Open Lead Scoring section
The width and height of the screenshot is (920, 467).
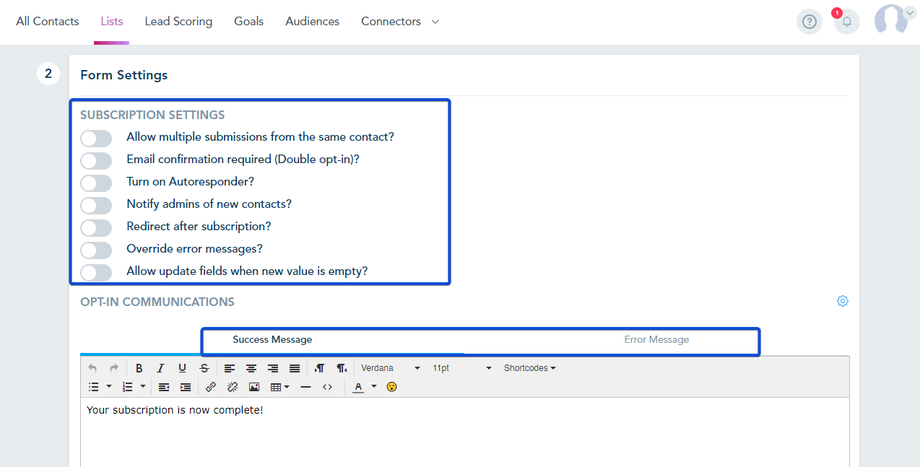point(178,21)
